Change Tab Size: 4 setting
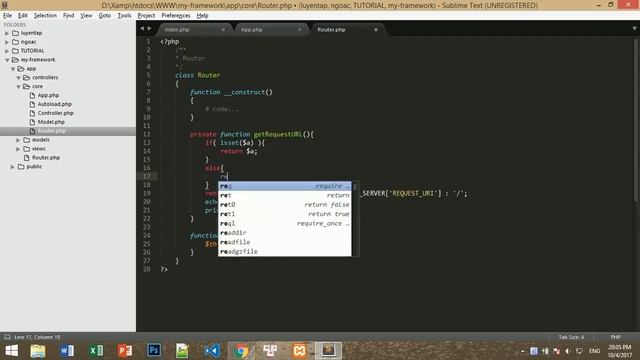 (x=571, y=337)
